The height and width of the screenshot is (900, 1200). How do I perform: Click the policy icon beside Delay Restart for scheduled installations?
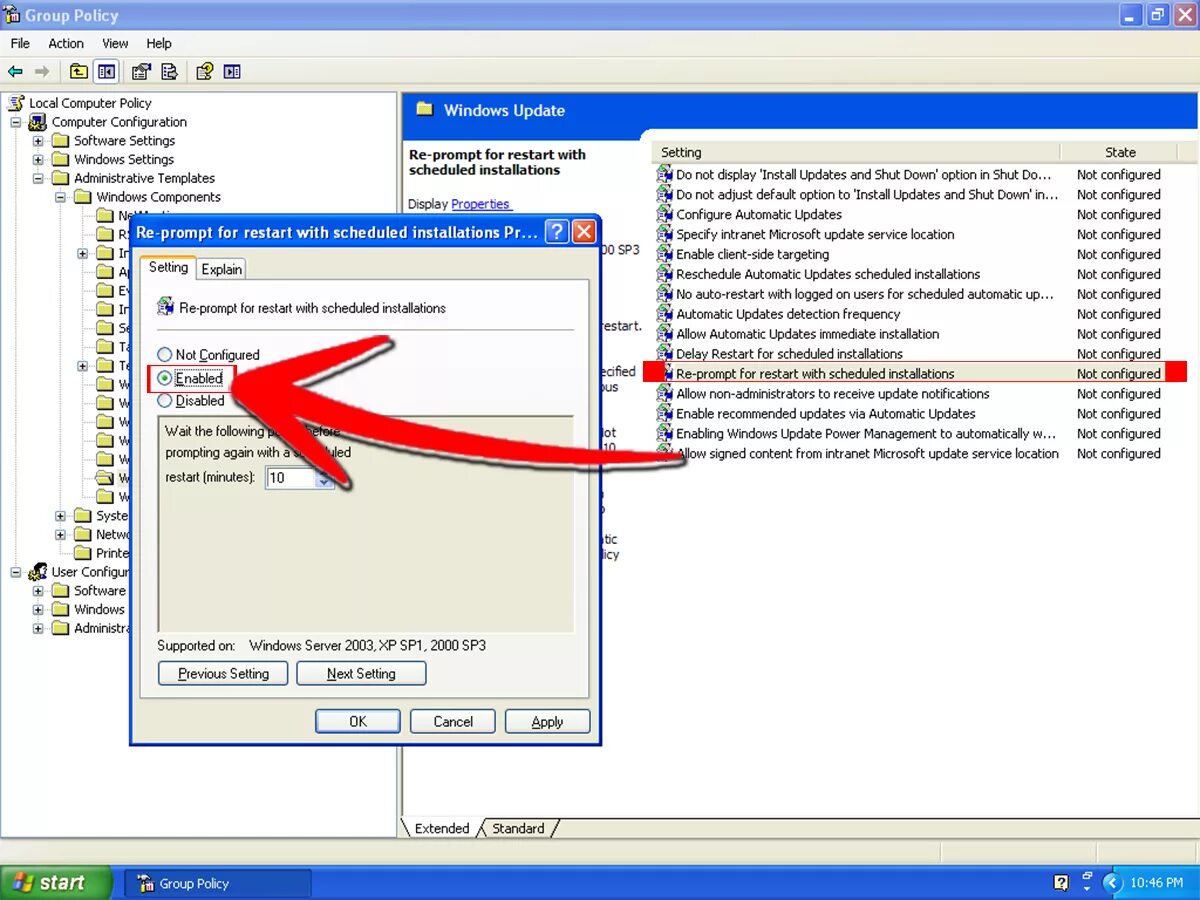pos(665,354)
